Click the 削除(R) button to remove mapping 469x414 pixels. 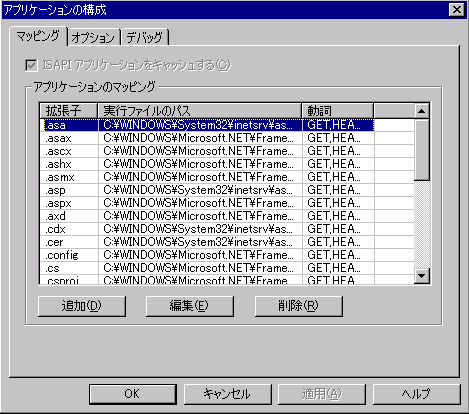pos(298,306)
